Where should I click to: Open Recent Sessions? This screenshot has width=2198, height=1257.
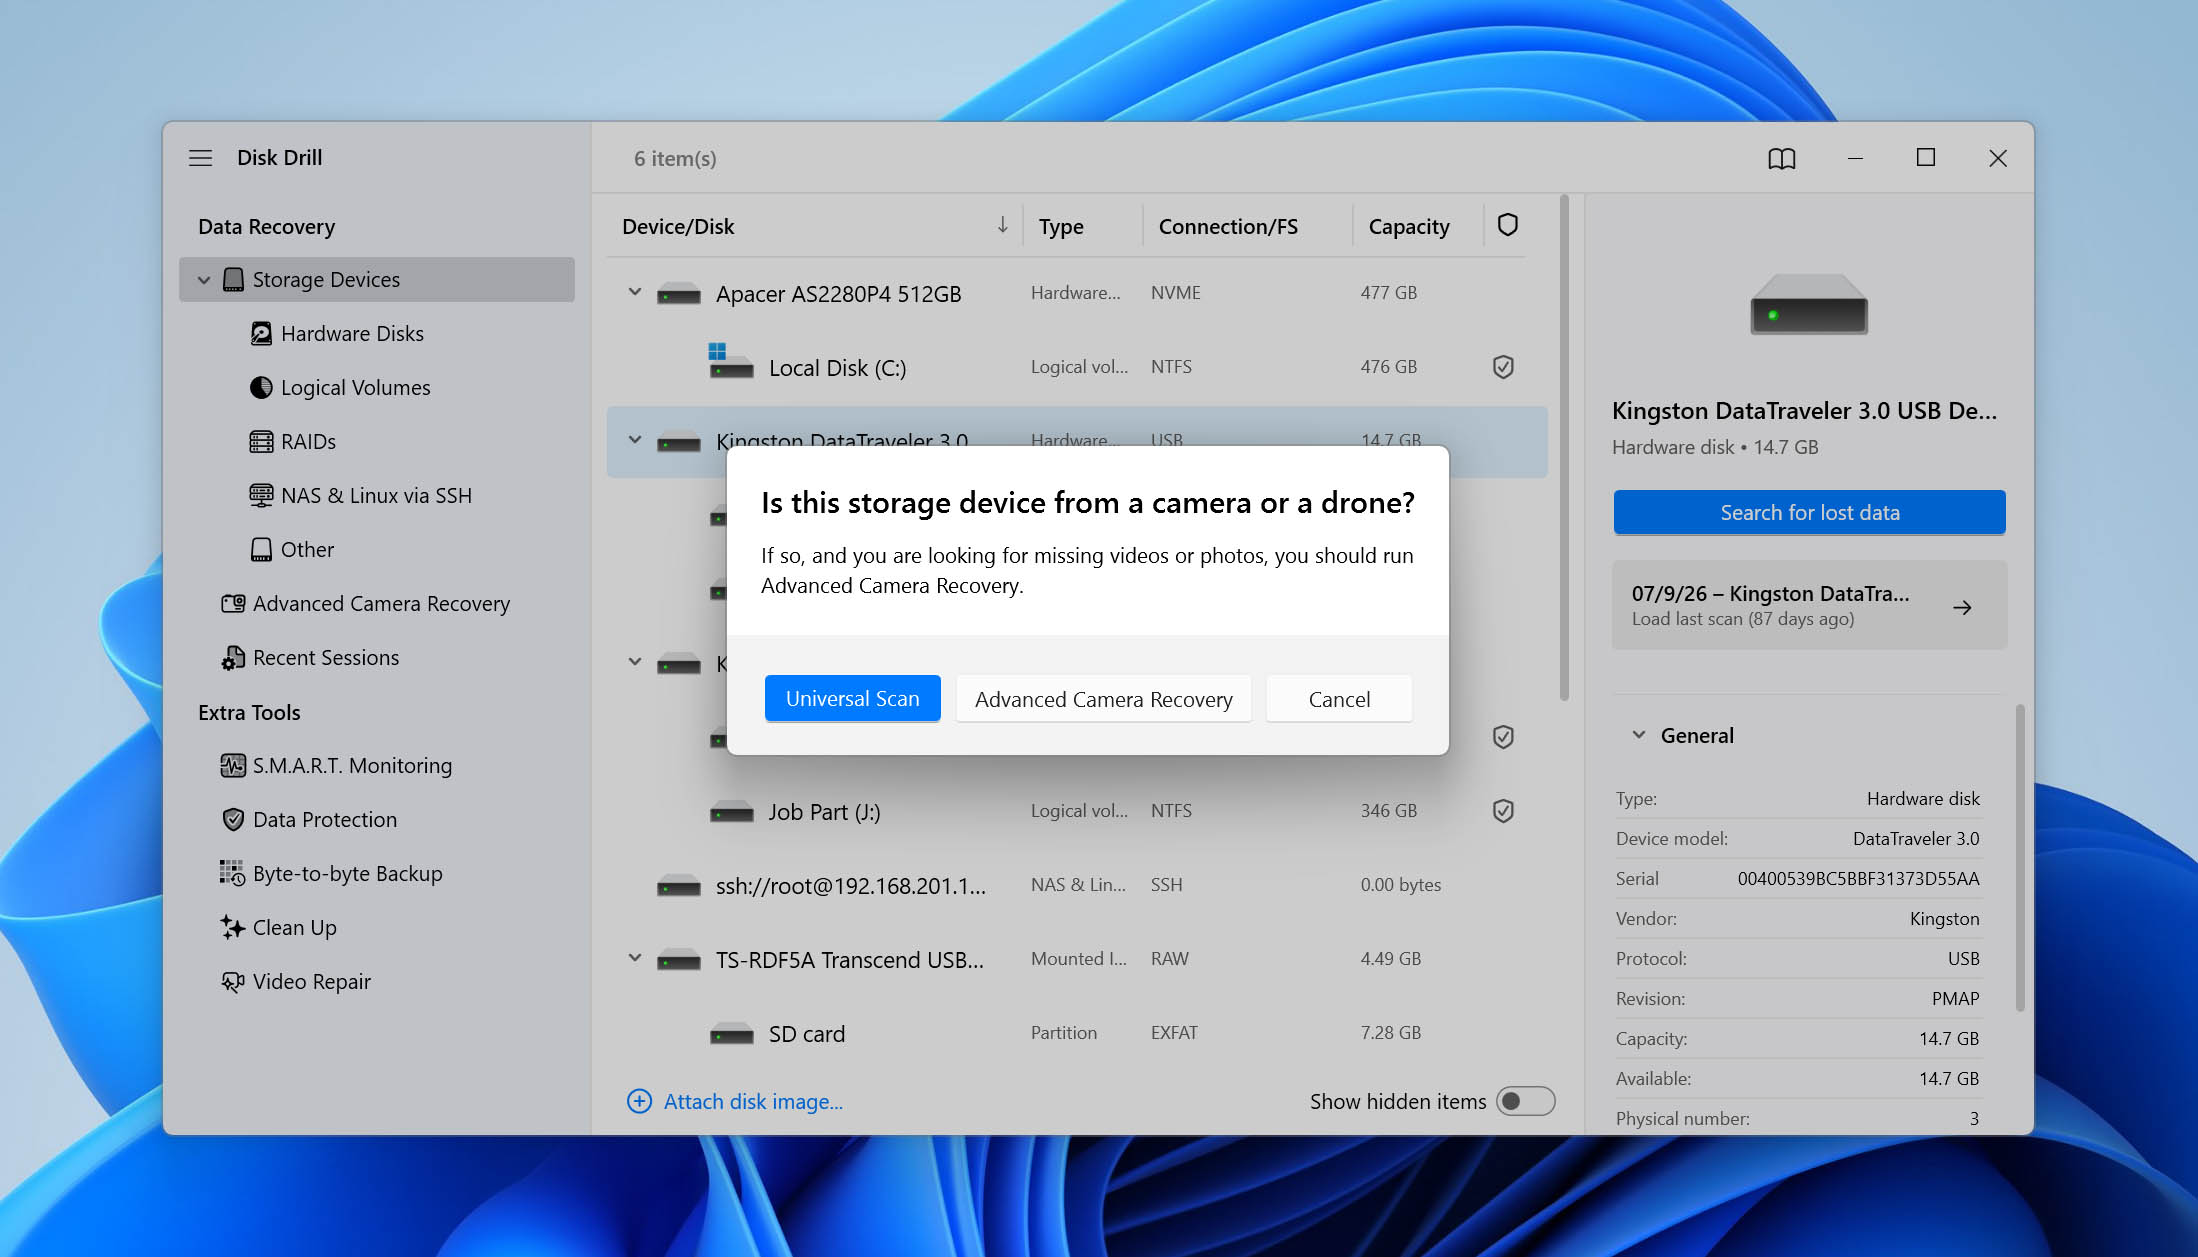coord(325,658)
